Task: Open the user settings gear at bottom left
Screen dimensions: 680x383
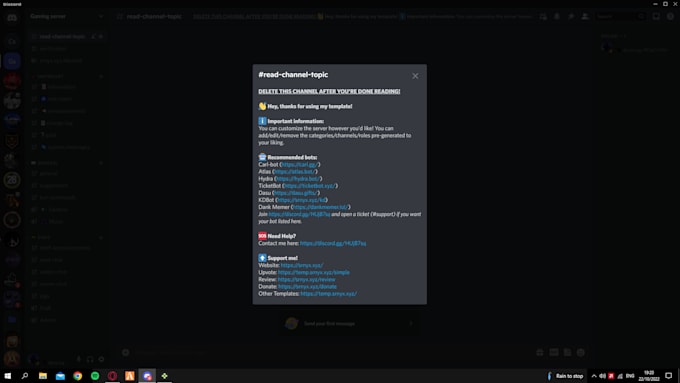Action: 101,359
